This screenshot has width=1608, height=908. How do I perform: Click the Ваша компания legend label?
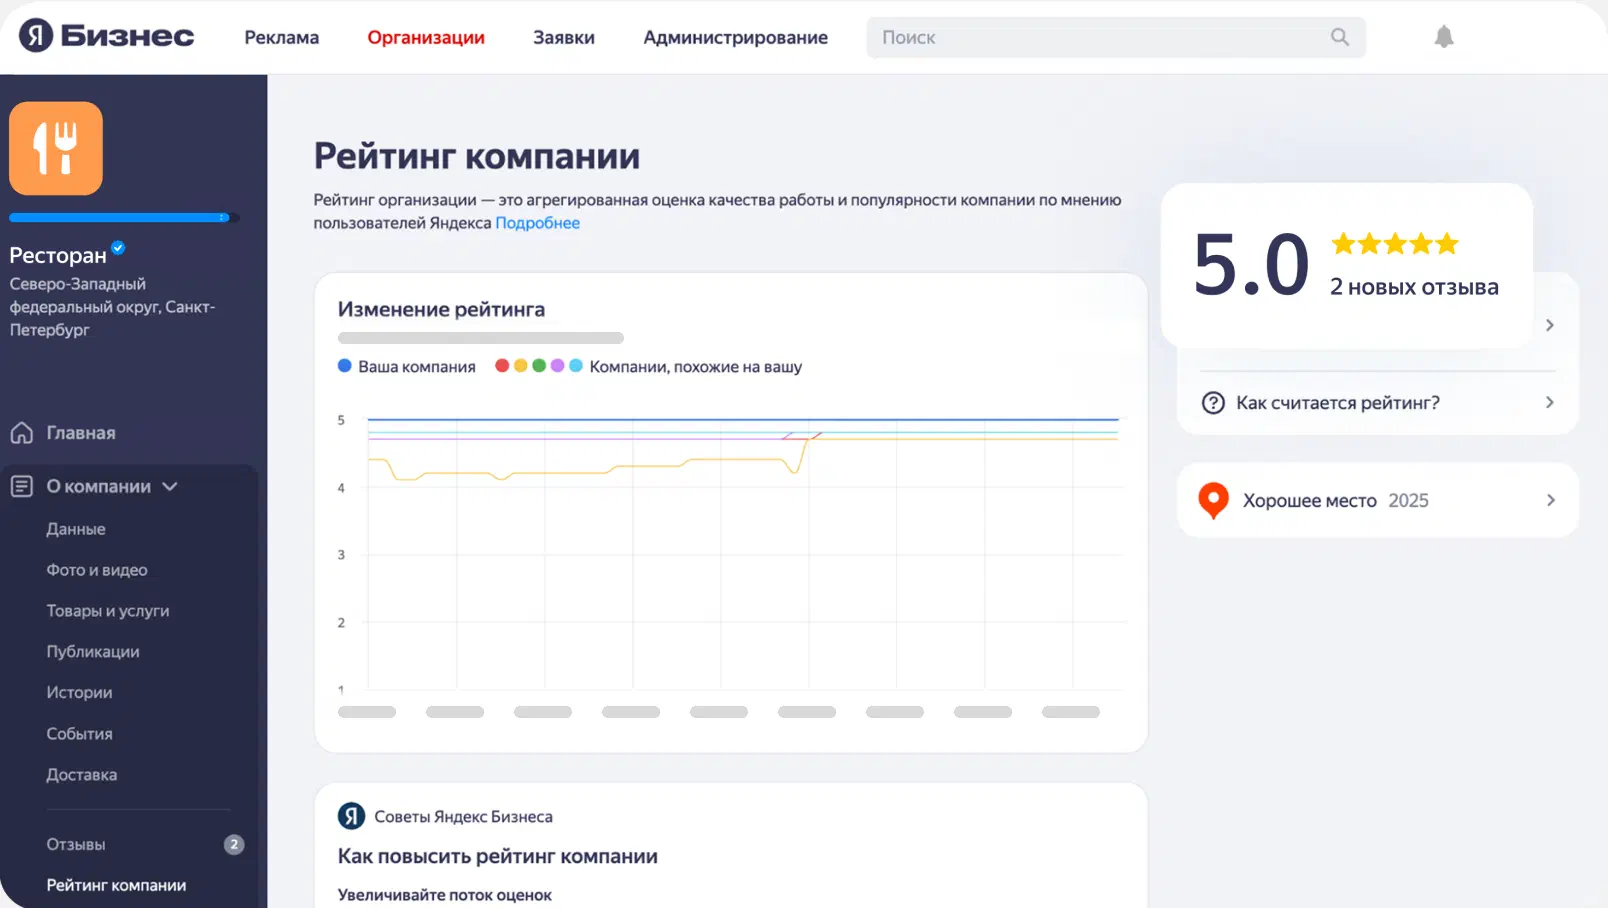[417, 367]
